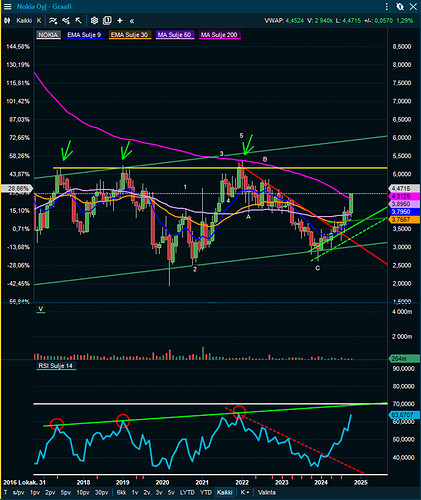Image resolution: width=421 pixels, height=500 pixels.
Task: Select the 'YTD' range button
Action: point(206,492)
